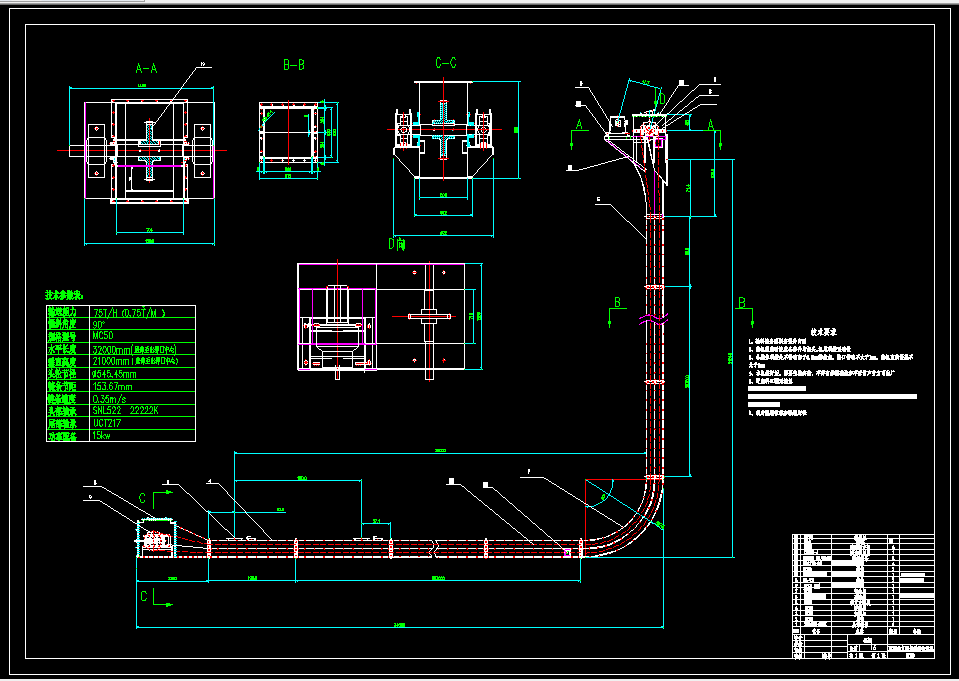Screen dimensions: 959x681
Task: Select the MC50 model text
Action: tap(103, 336)
